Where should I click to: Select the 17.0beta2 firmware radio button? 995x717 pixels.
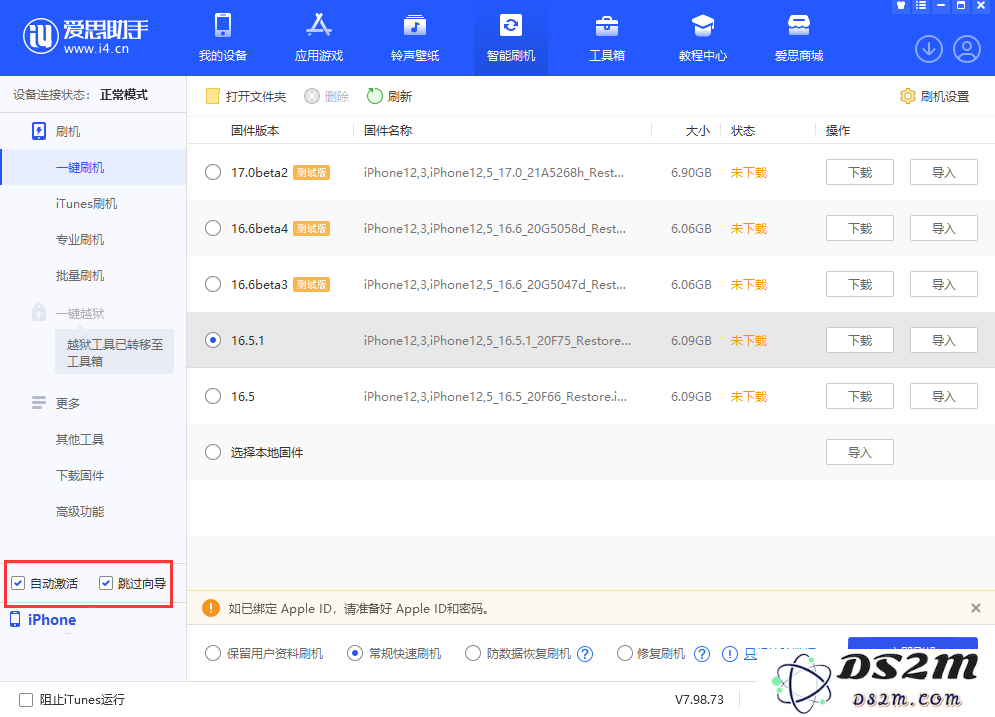pos(213,172)
